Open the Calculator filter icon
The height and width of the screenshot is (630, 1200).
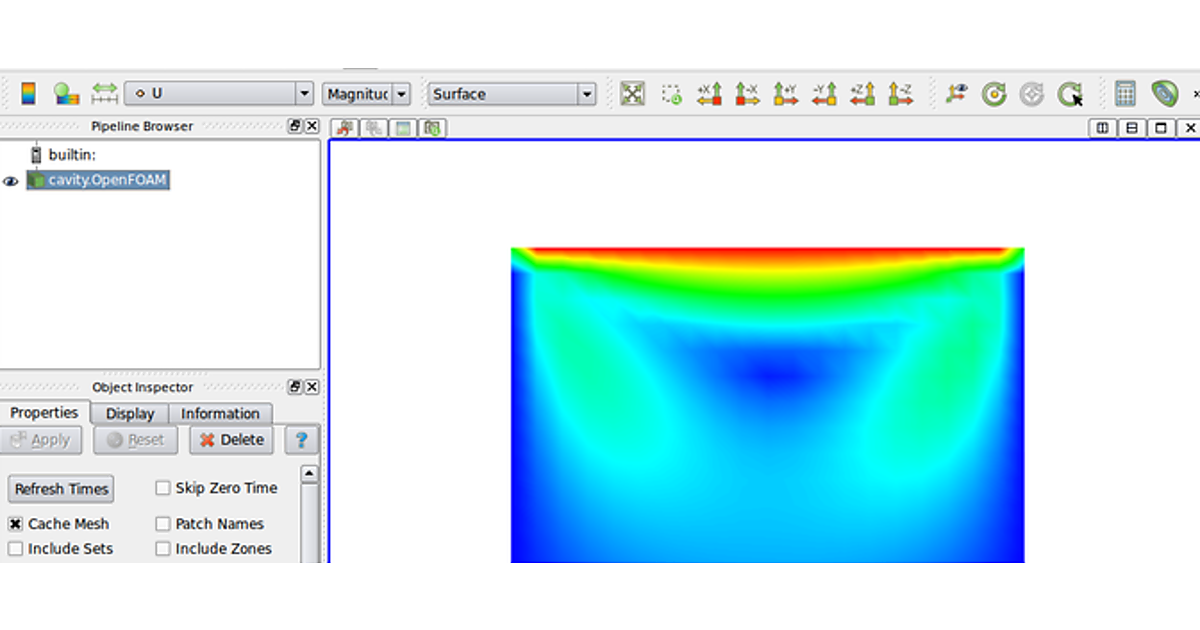coord(1125,94)
